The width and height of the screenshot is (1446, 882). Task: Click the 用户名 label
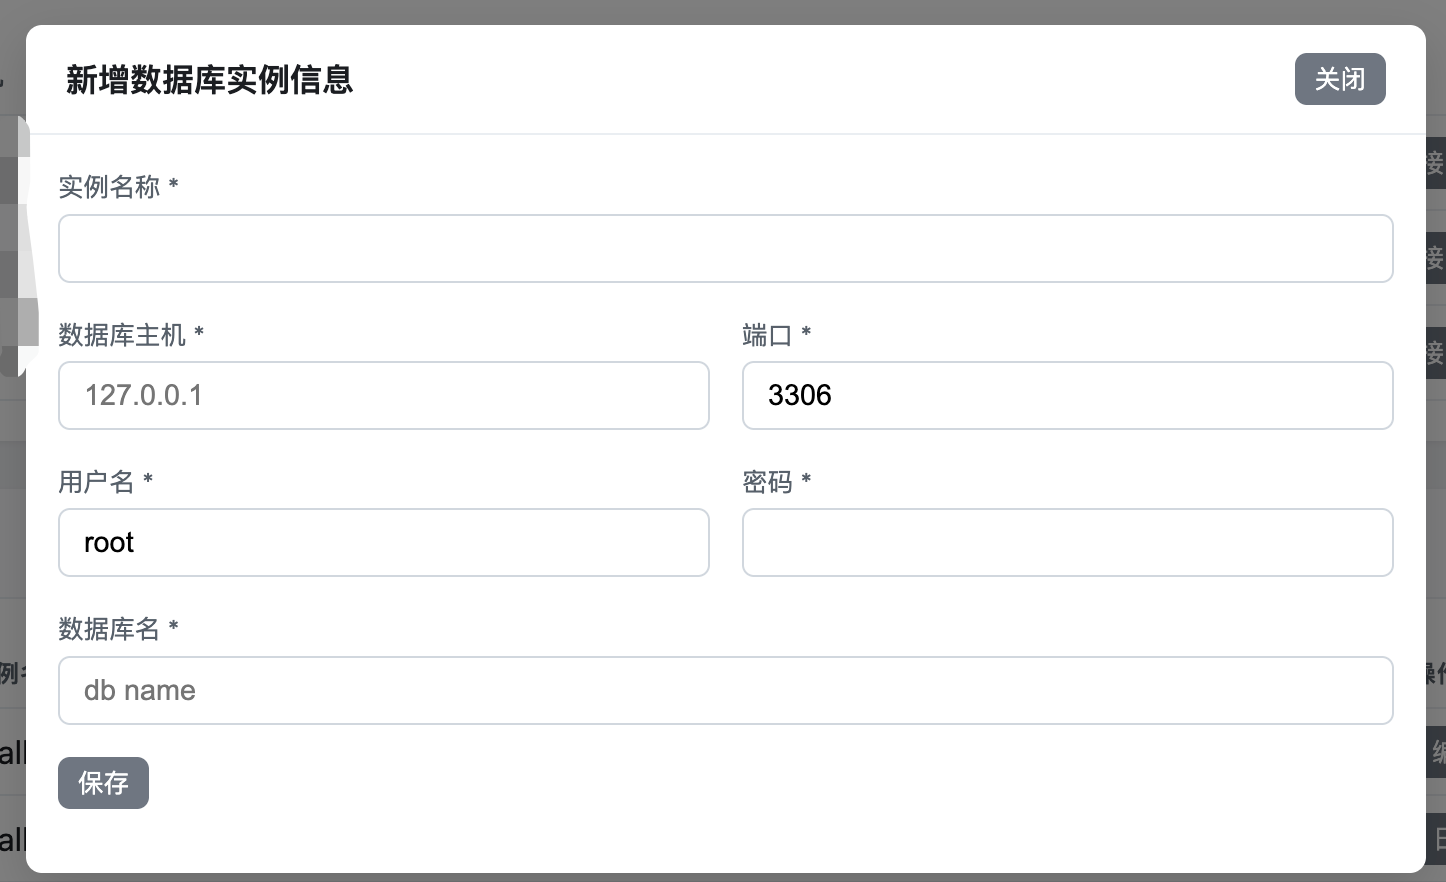pos(97,482)
